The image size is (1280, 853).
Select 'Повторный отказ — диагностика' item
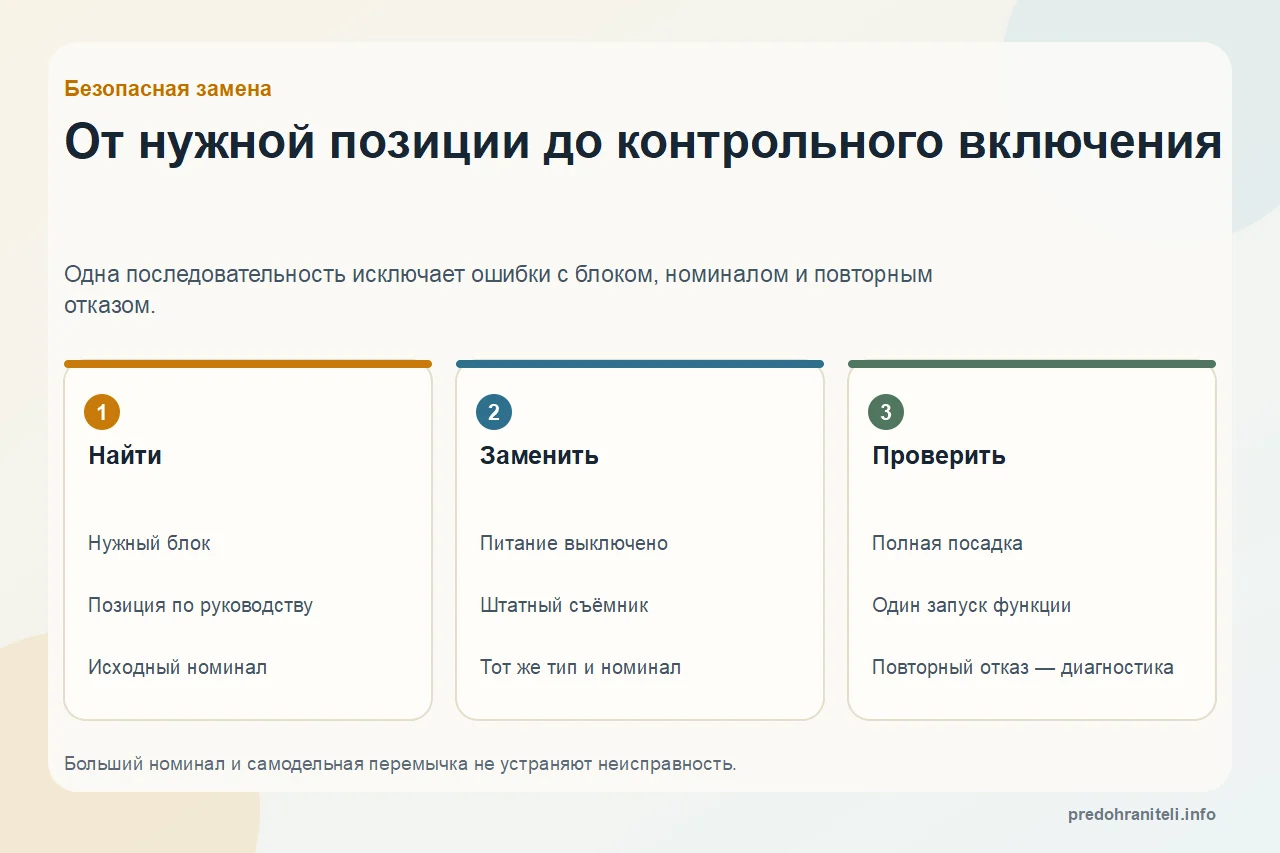1023,667
